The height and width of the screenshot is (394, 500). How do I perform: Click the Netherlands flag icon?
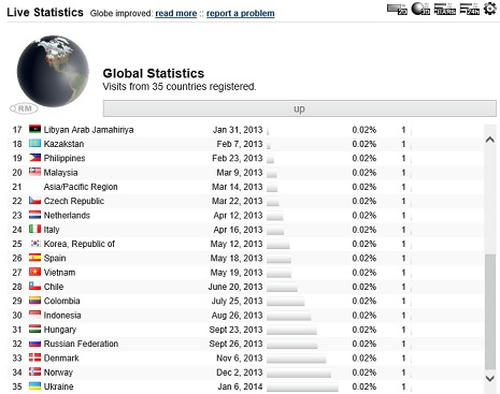(35, 215)
